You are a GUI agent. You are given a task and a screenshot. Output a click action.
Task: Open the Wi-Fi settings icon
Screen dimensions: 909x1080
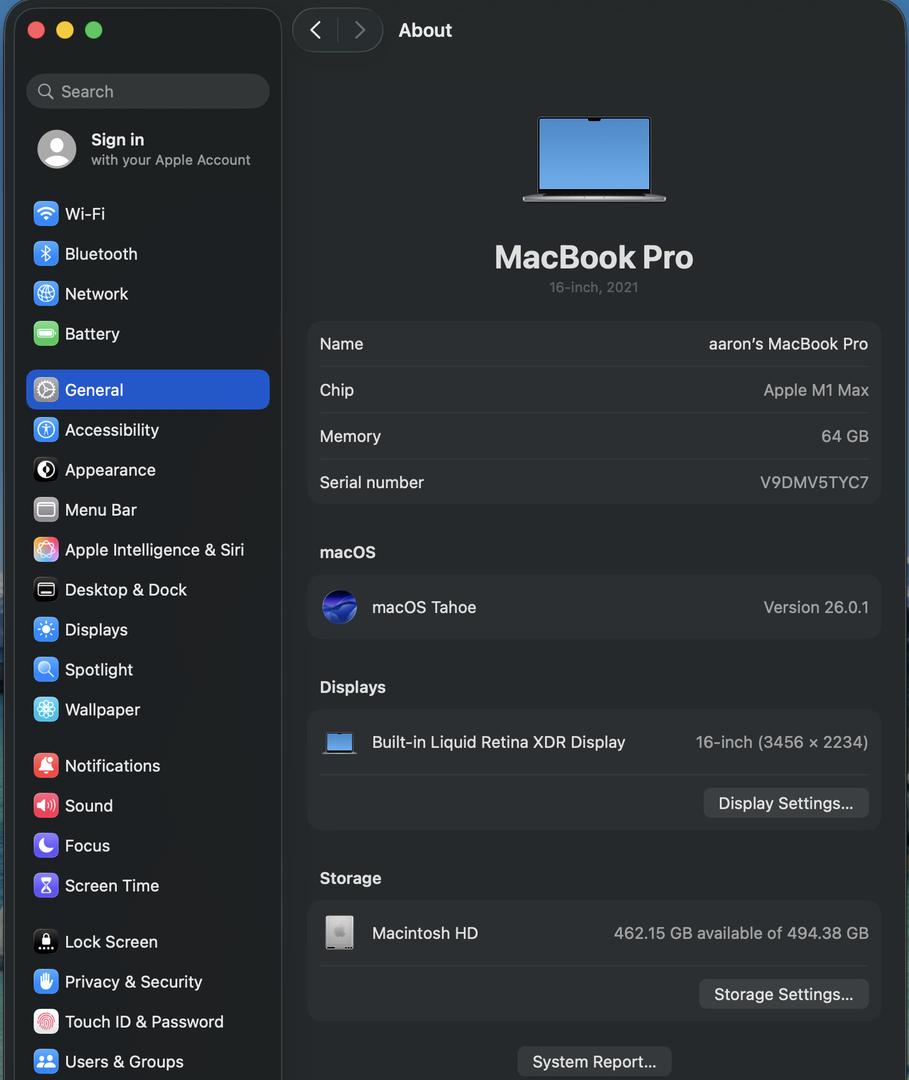[x=46, y=214]
